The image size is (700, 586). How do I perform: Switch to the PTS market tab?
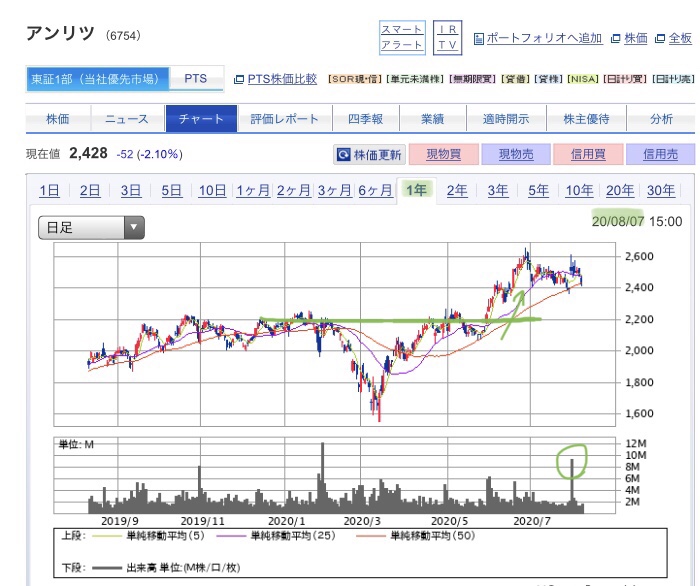click(196, 79)
